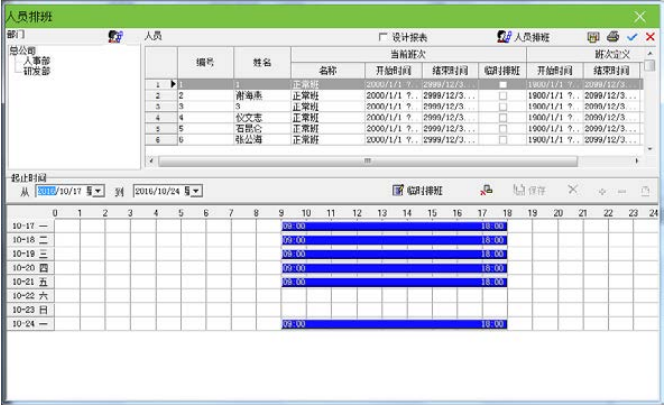Tick 临时排班 checkbox for 张公海 row
Screen dimensions: 664x407
click(502, 140)
